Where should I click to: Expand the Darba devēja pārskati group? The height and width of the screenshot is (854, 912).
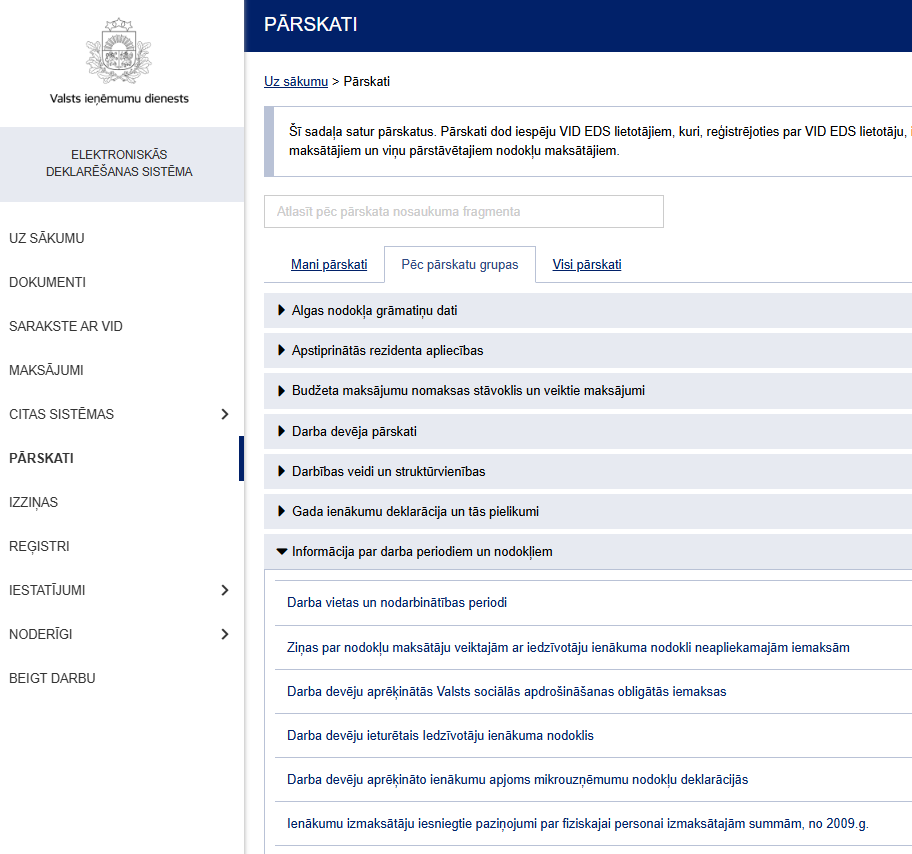point(587,432)
